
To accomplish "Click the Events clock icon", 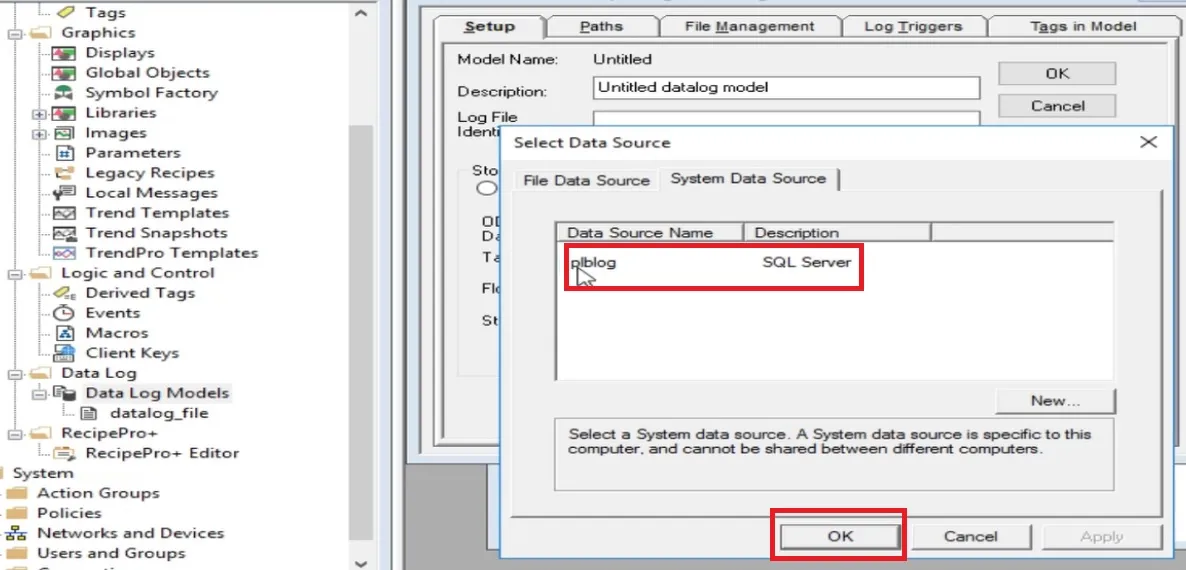I will (65, 313).
